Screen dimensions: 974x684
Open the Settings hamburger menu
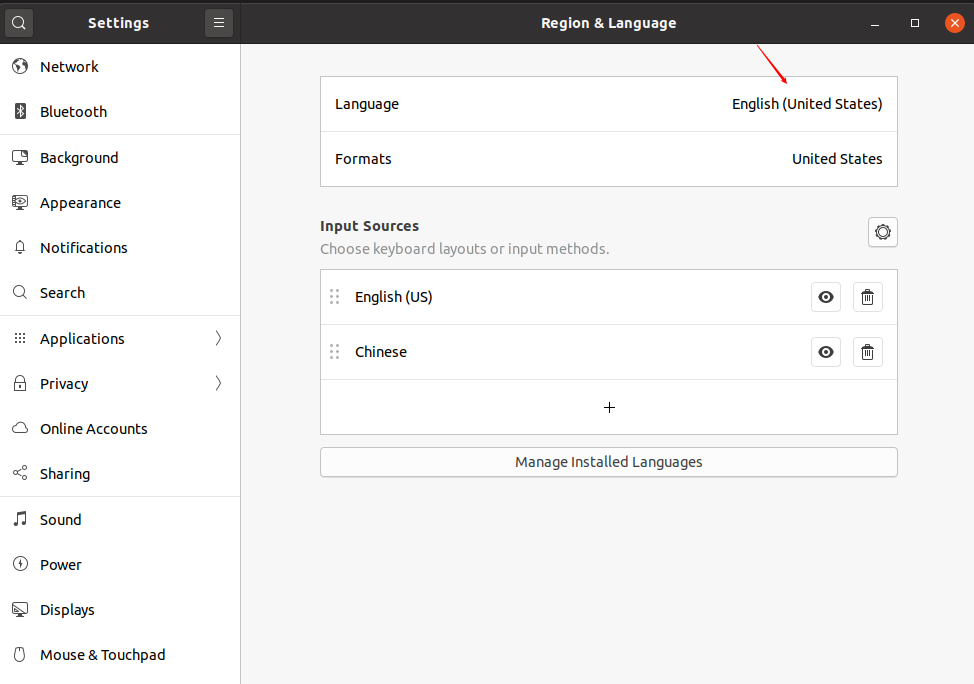pos(219,23)
